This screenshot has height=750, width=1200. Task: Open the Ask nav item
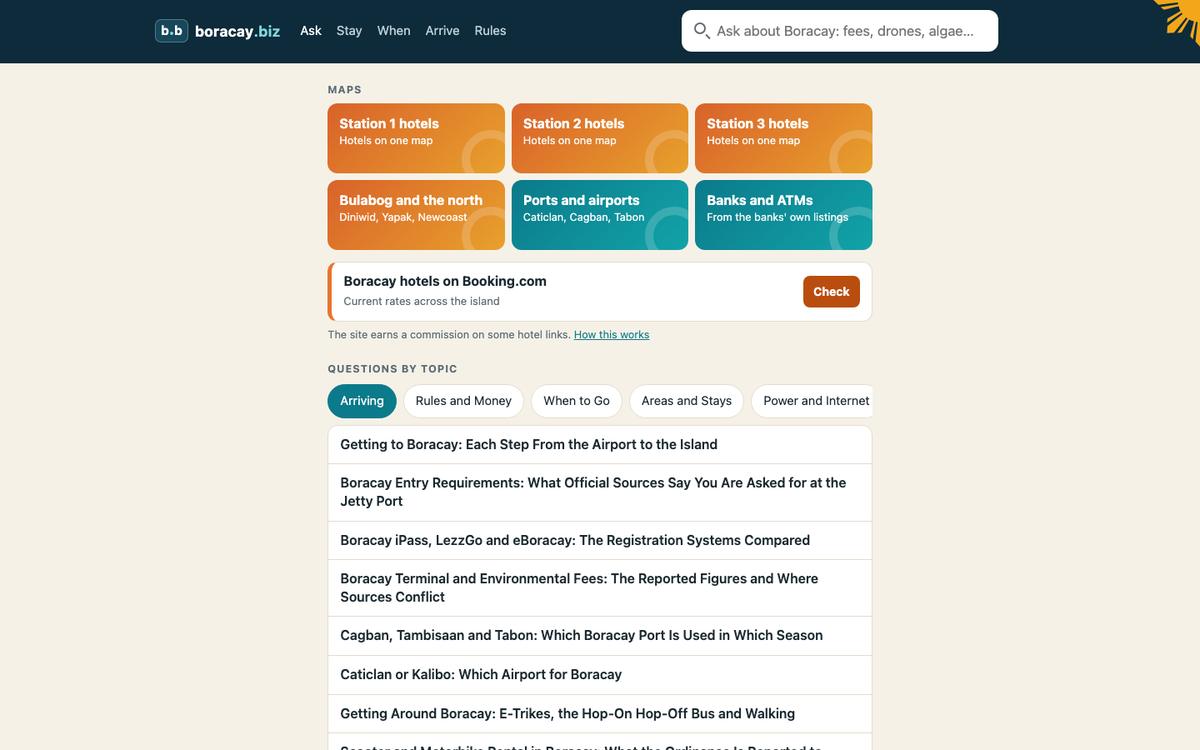[x=311, y=31]
